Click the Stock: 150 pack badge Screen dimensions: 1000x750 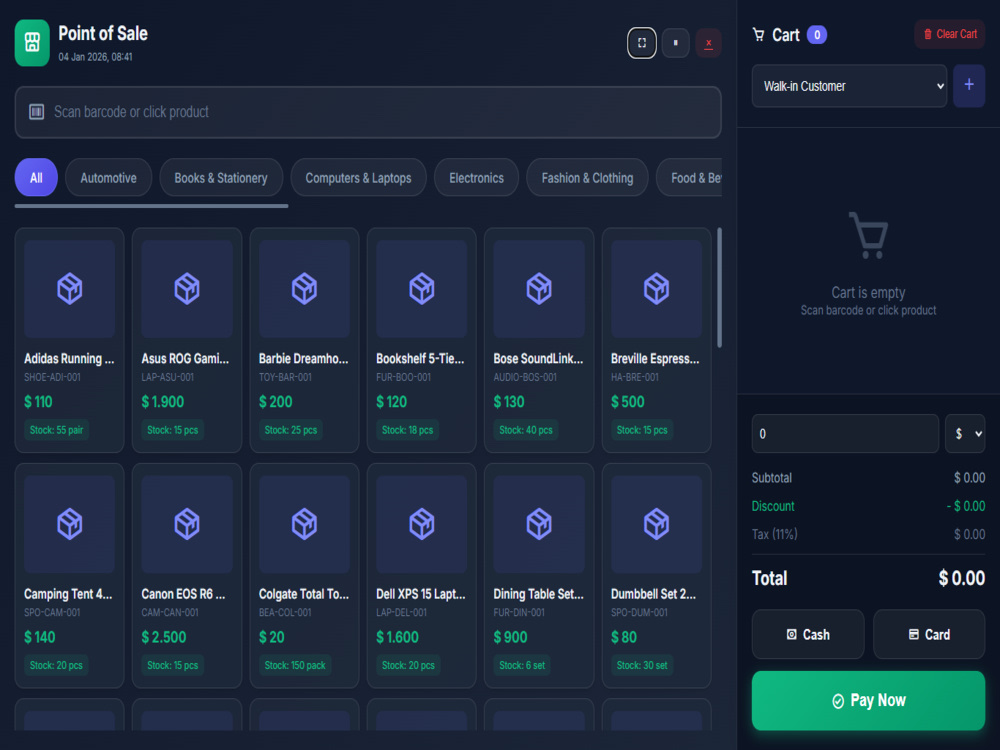coord(295,665)
